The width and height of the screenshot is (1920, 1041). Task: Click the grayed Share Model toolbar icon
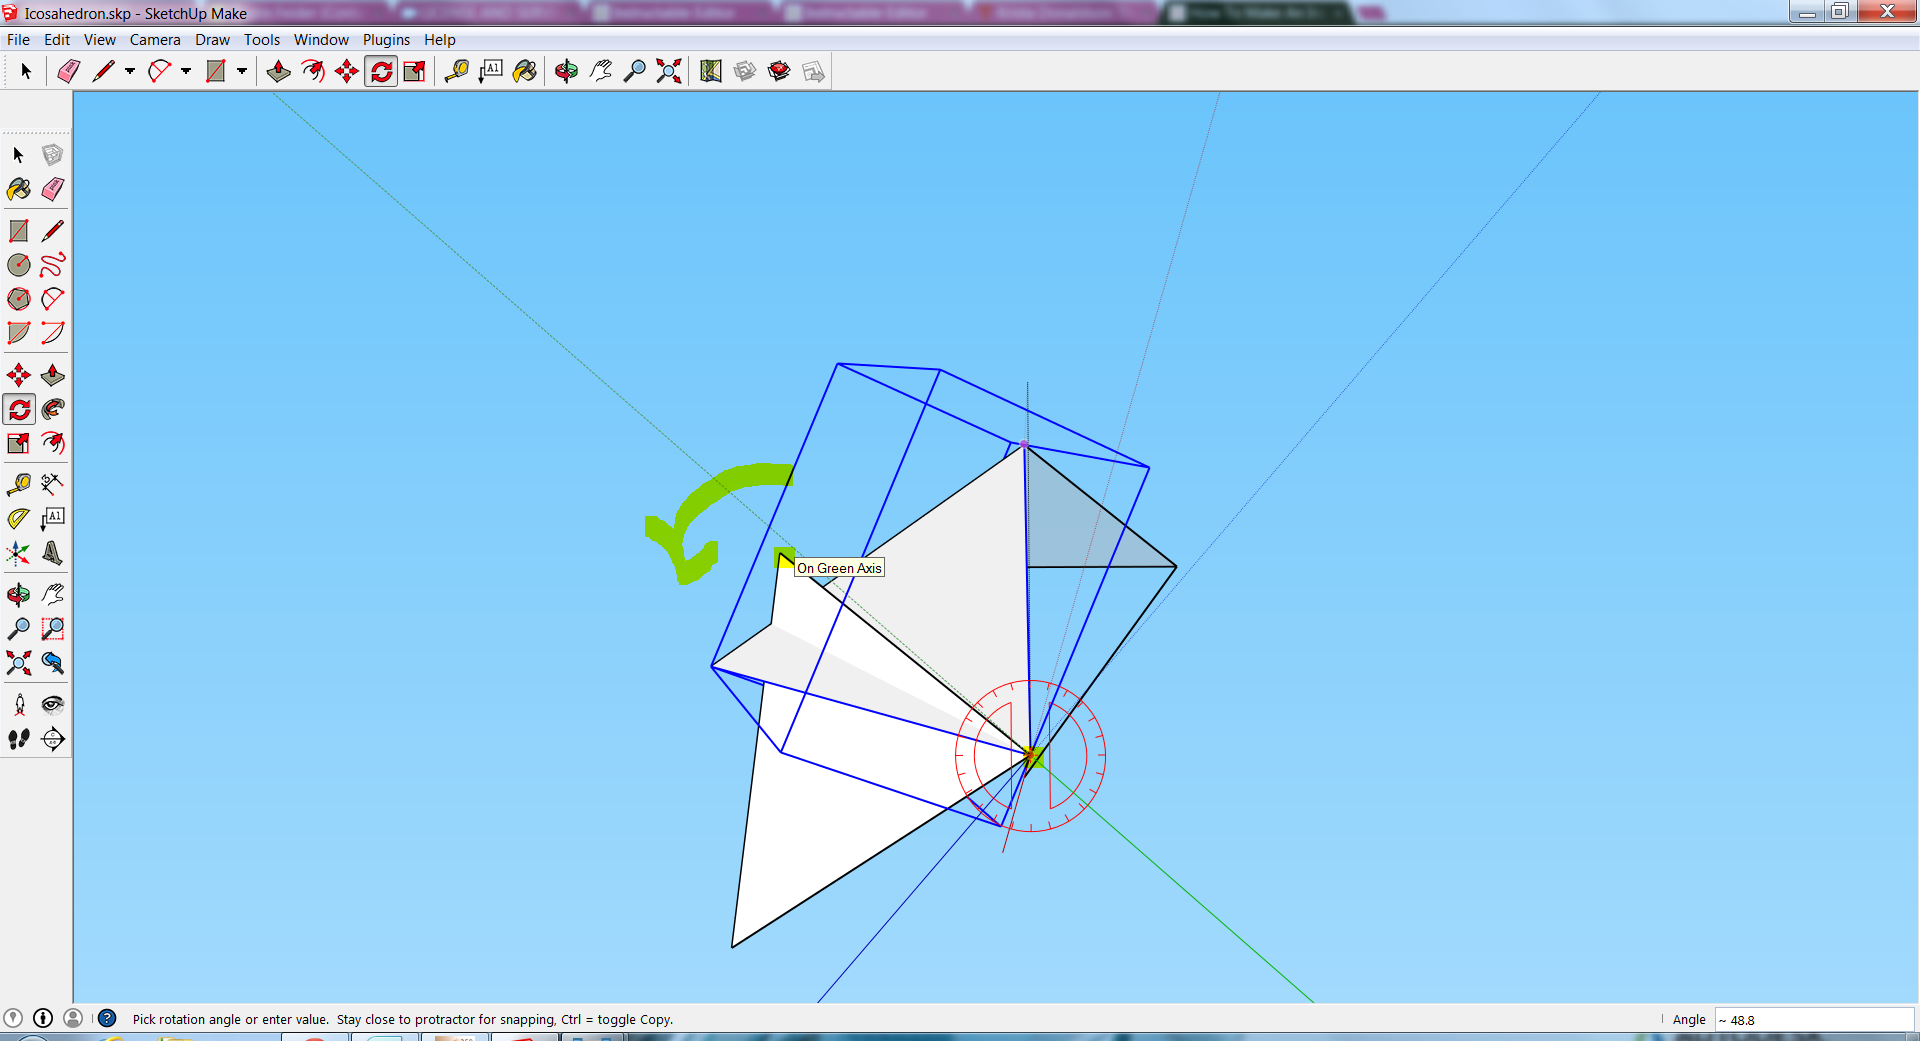tap(813, 71)
